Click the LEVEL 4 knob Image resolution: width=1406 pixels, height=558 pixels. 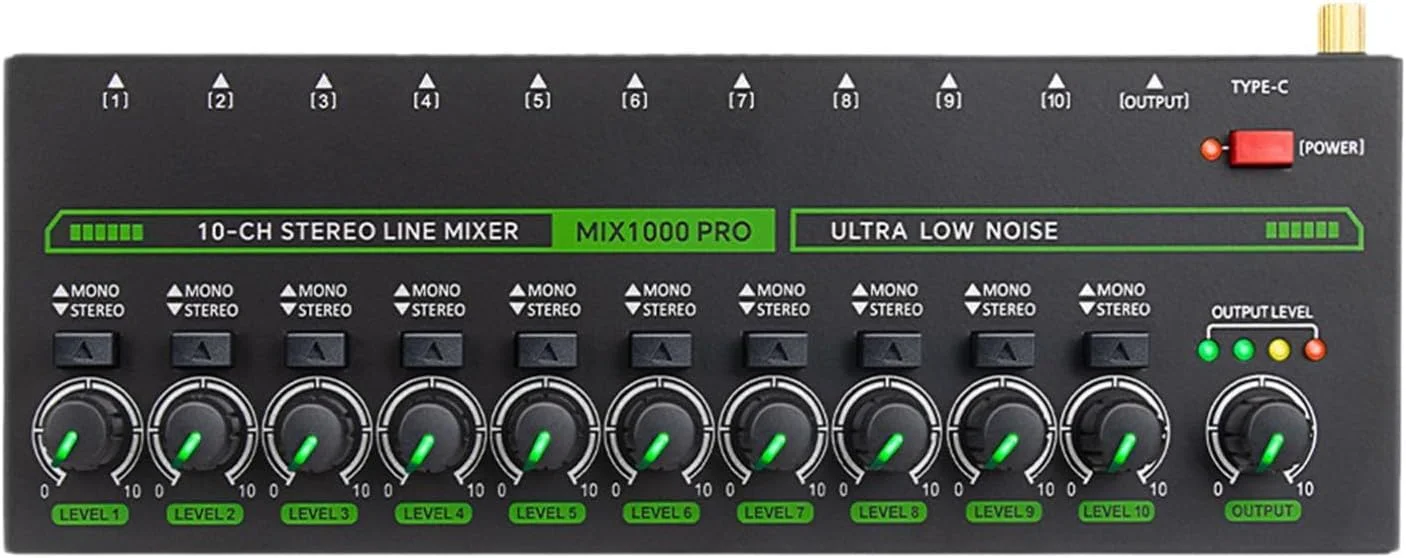(430, 431)
